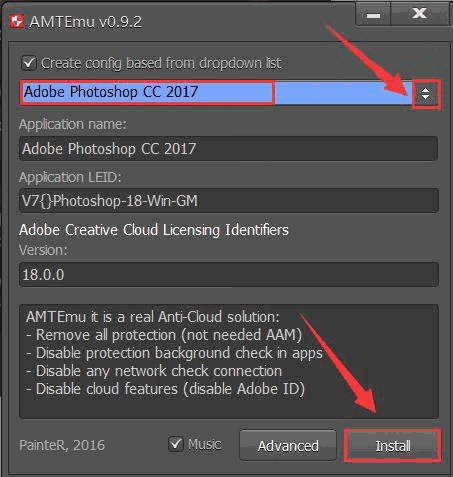Click the AMTEmu v0.9.2 title bar text
Screen dimensions: 453x477
[85, 22]
